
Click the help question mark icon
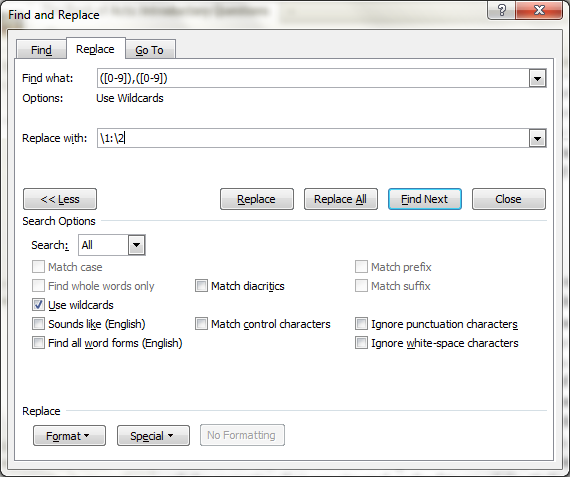pos(501,10)
